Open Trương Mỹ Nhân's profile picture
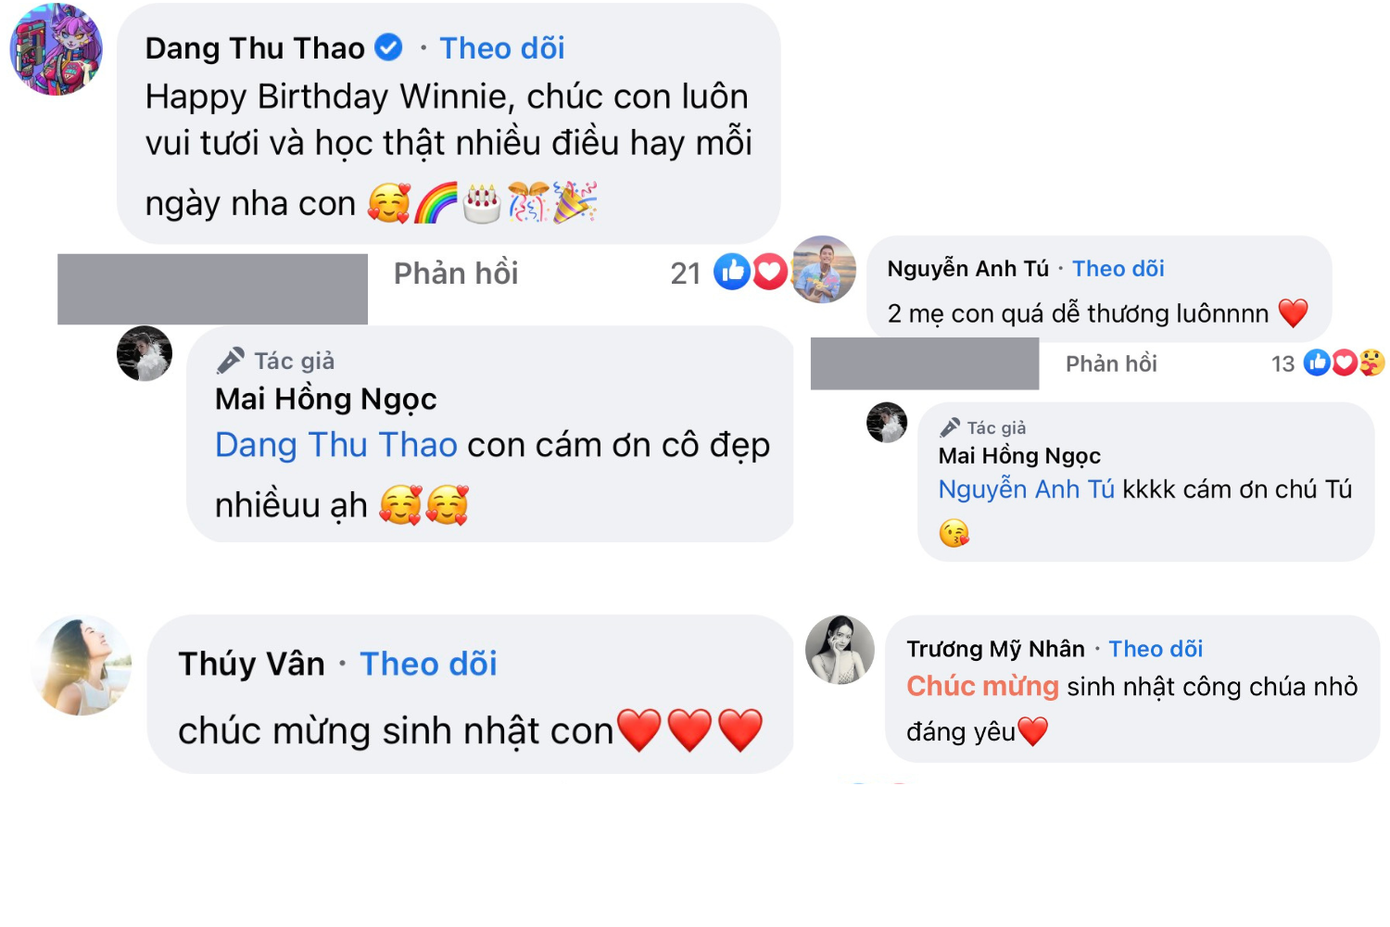The width and height of the screenshot is (1390, 927). pos(840,648)
